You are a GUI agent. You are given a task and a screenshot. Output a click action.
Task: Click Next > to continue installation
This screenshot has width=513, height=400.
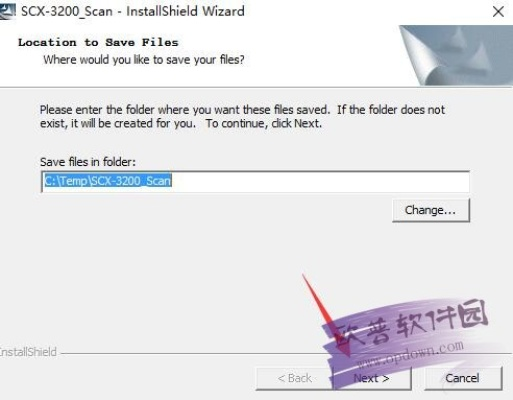click(x=371, y=379)
